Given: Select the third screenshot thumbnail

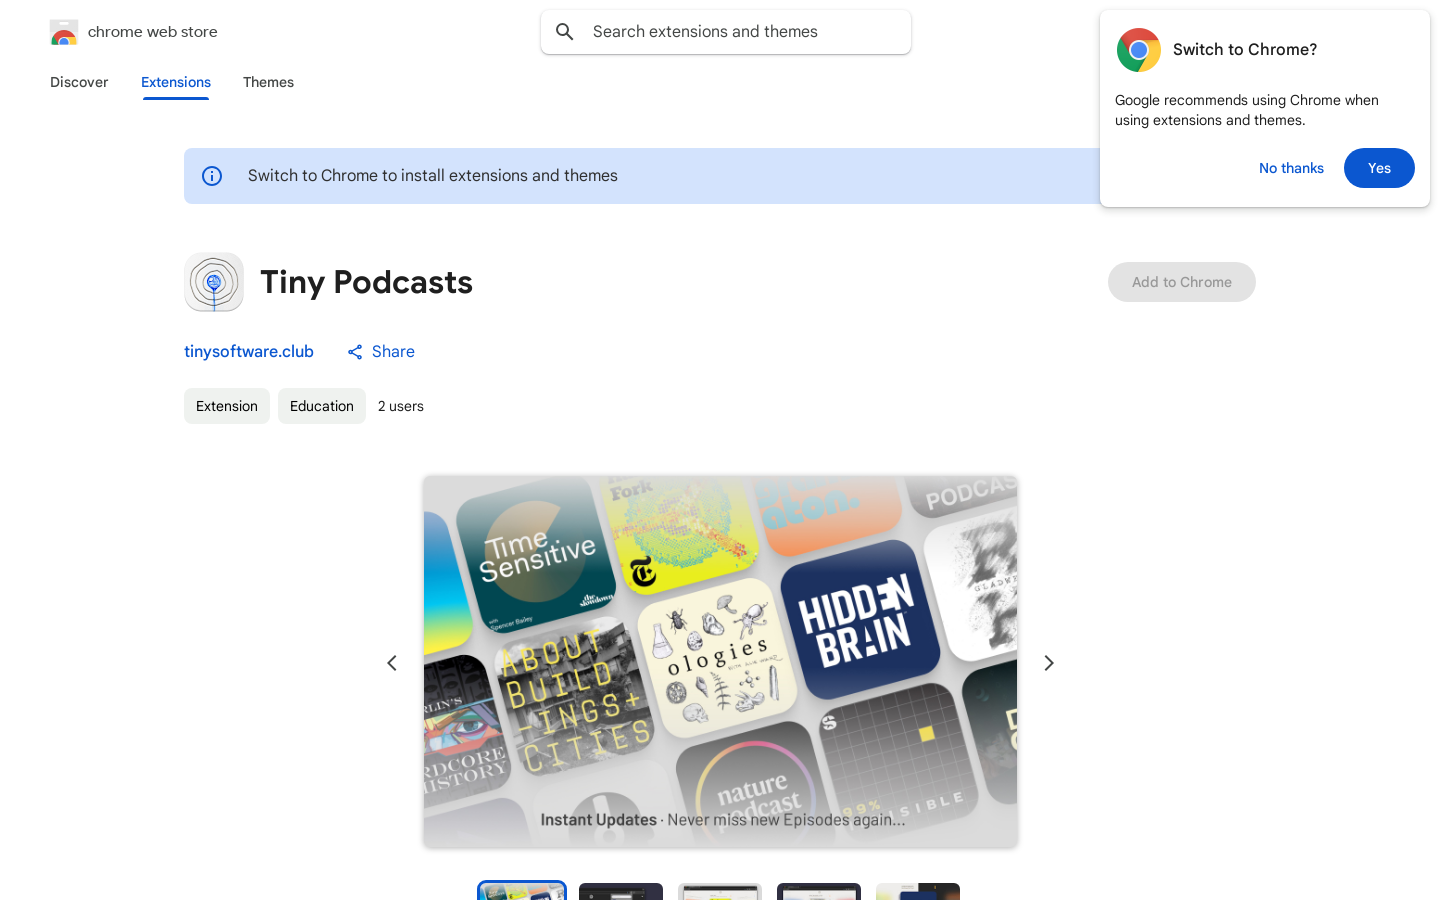Looking at the screenshot, I should [720, 891].
